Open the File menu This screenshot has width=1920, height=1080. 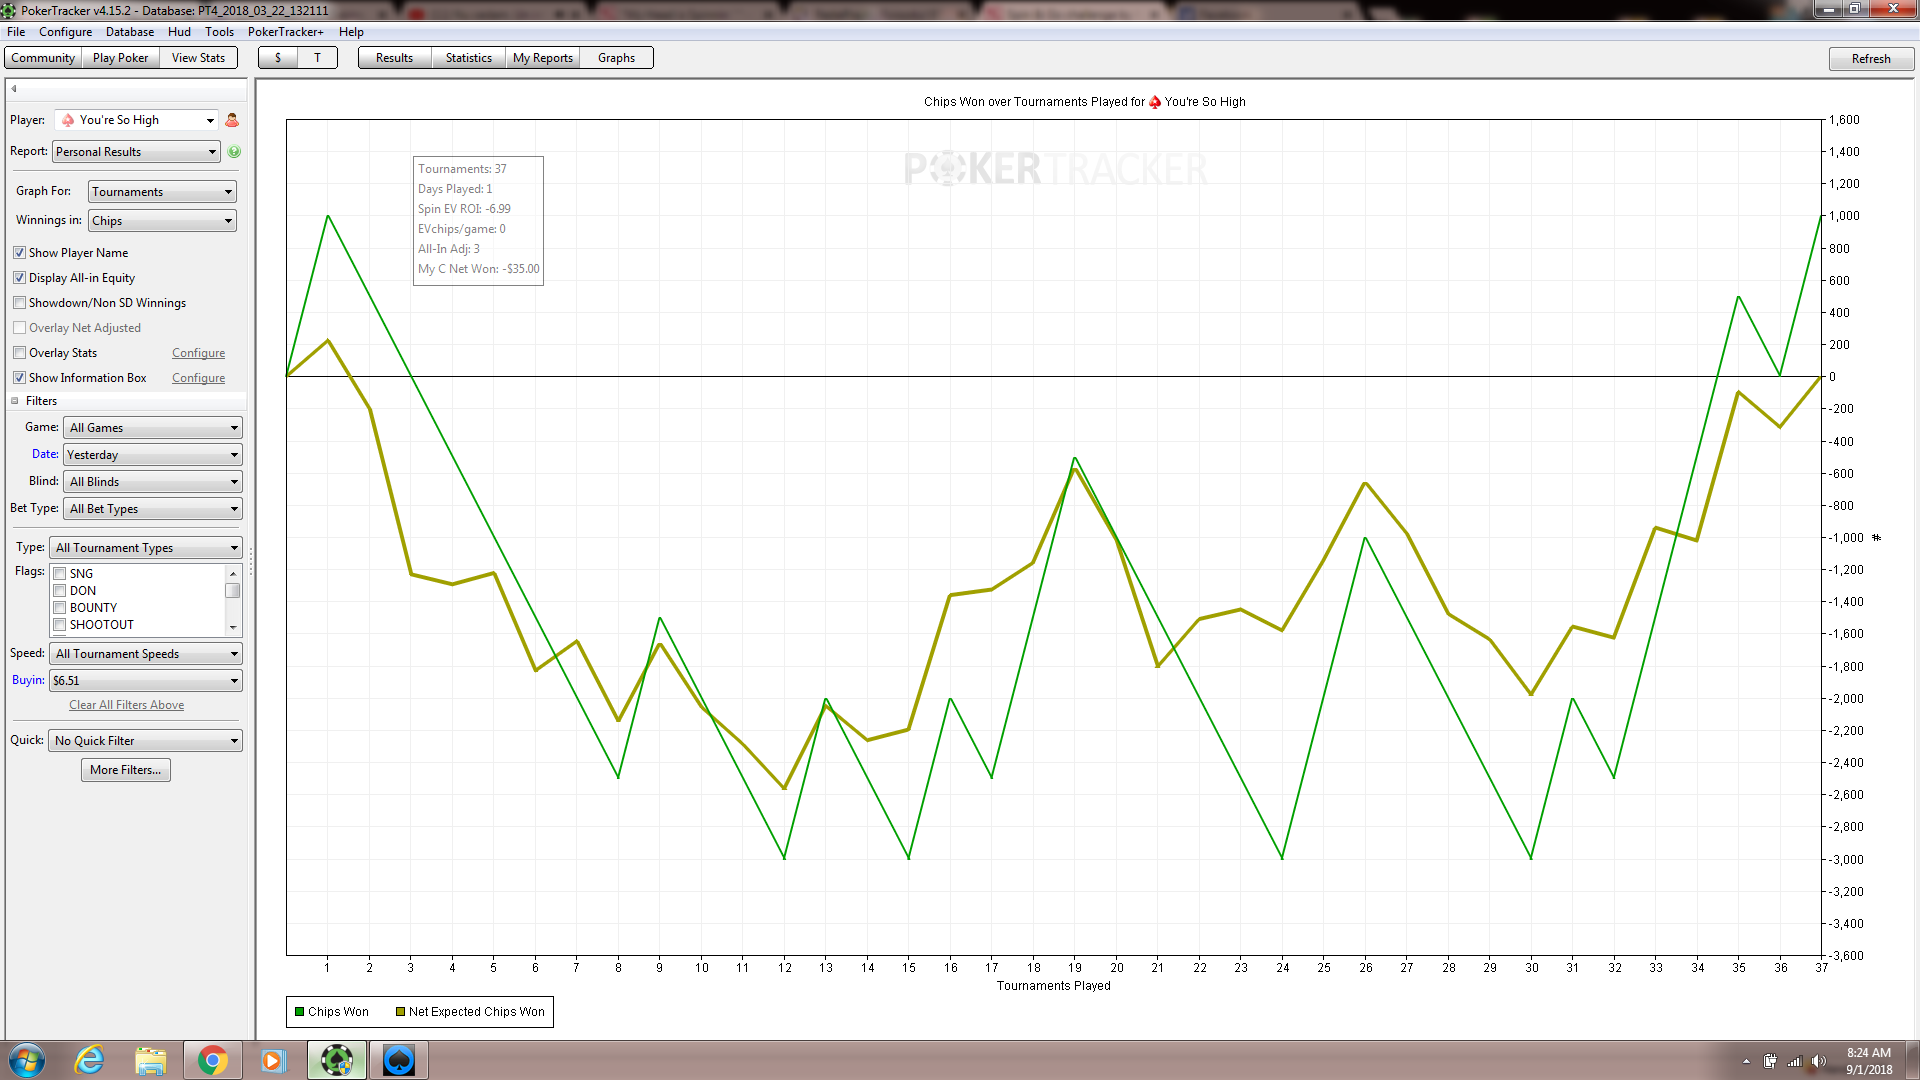pos(16,32)
